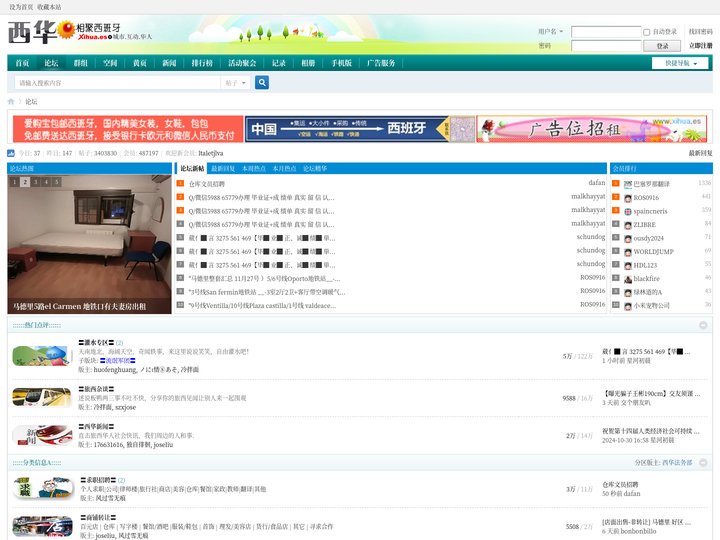The image size is (720, 540).
Task: Switch to the 最新回复 tab
Action: 223,169
